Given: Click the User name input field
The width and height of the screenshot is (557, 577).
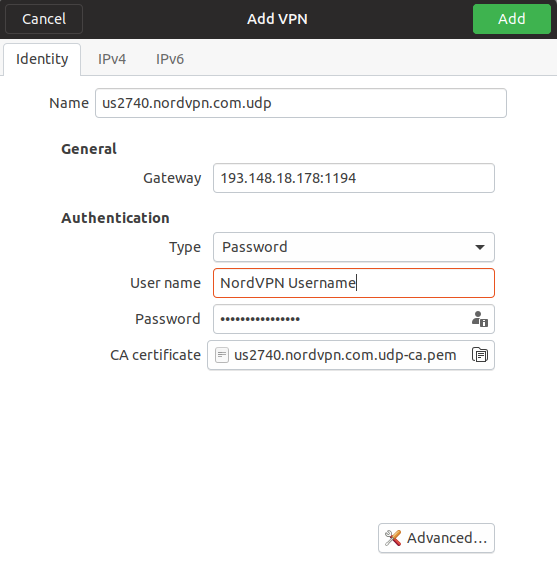Looking at the screenshot, I should [x=354, y=283].
